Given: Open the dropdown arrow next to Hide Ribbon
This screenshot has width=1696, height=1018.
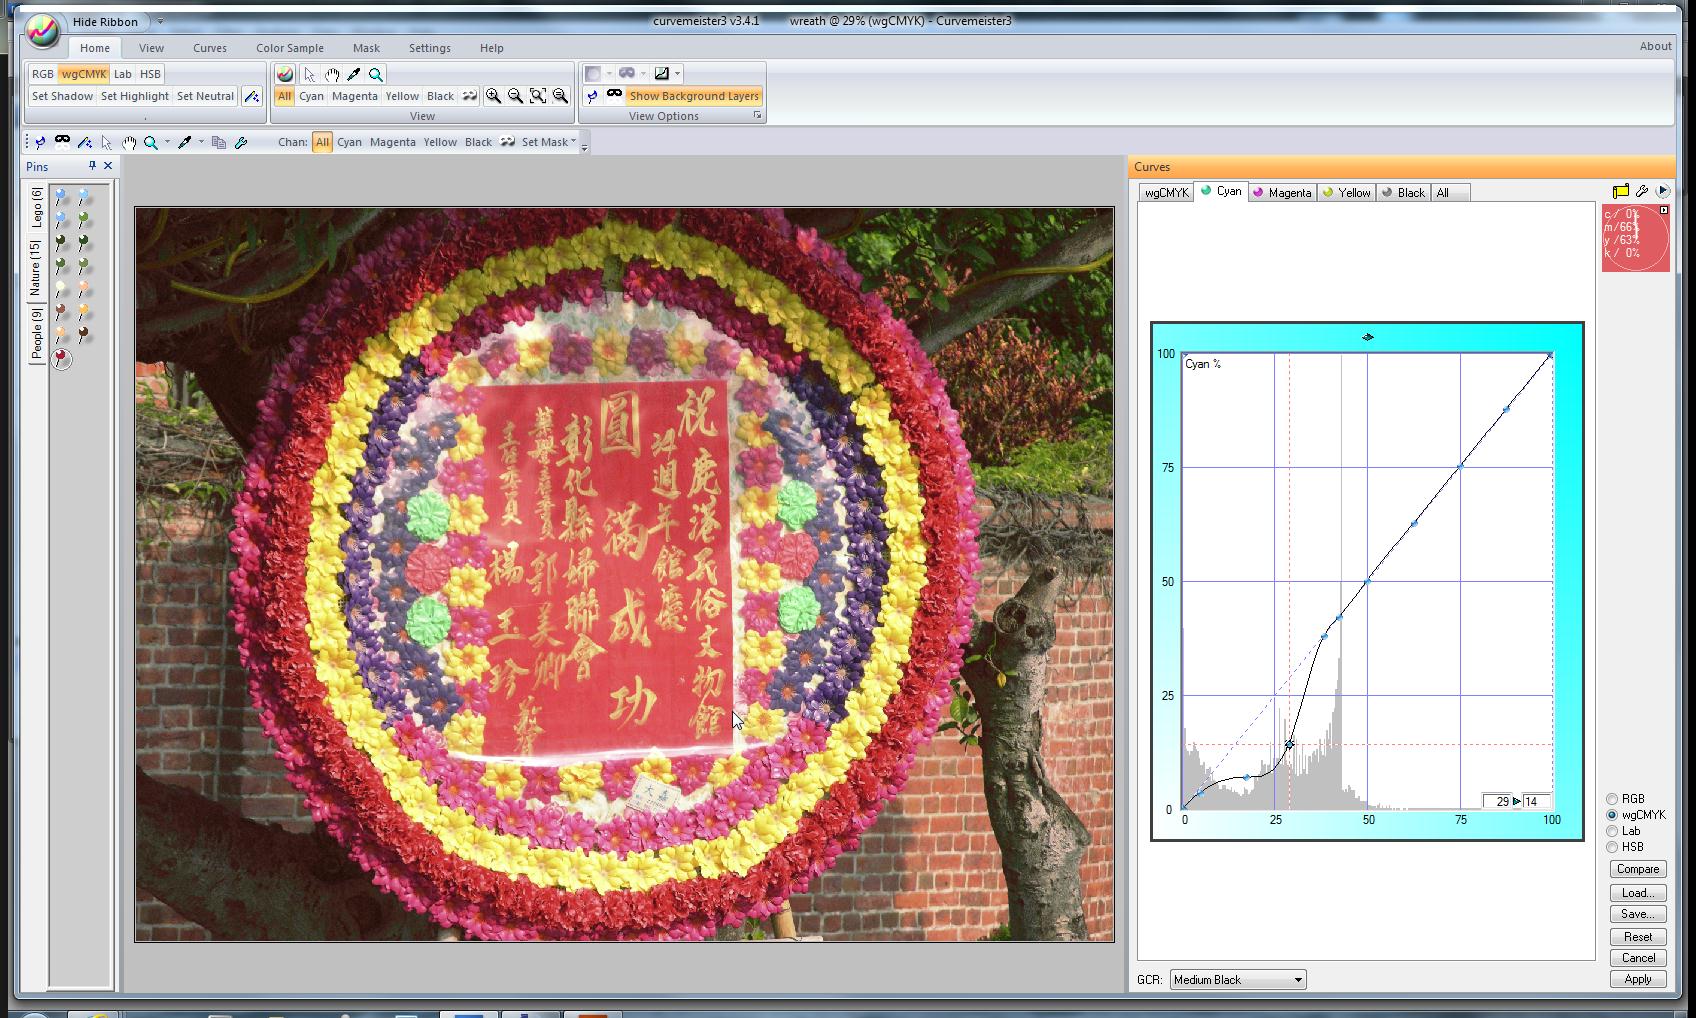Looking at the screenshot, I should point(160,22).
